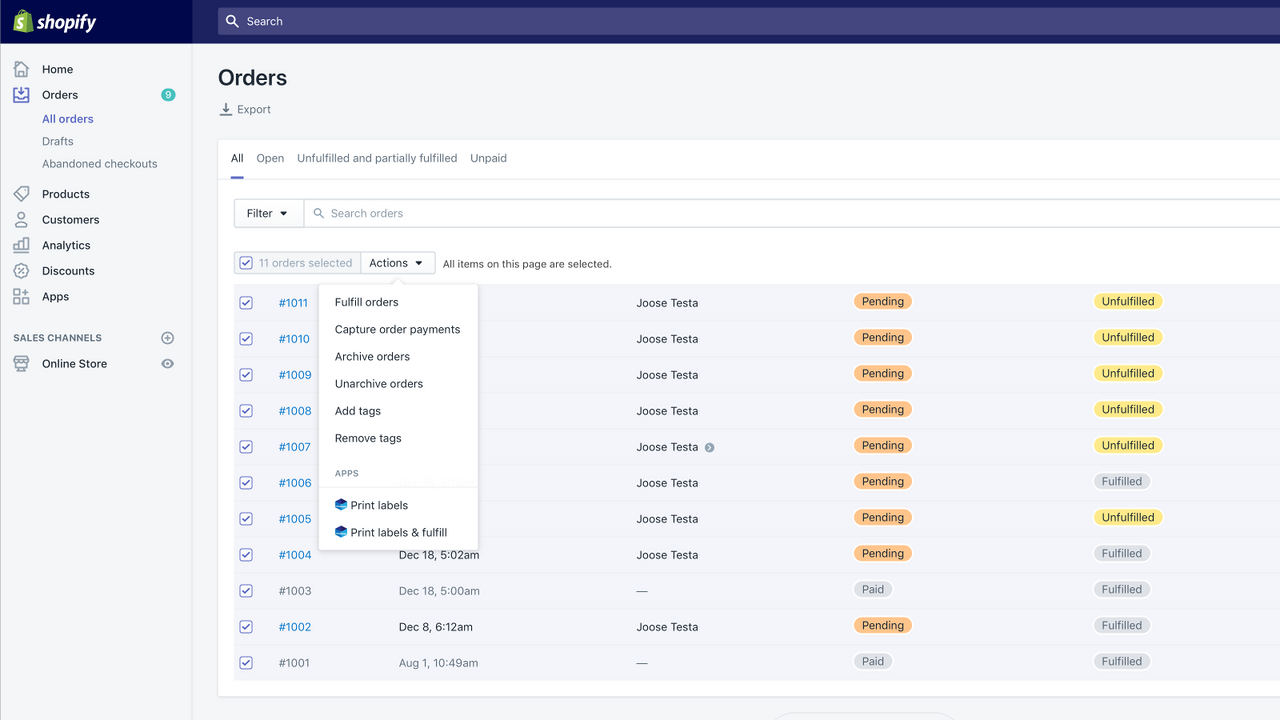Viewport: 1280px width, 720px height.
Task: Deselect order #1009 checkbox
Action: 246,375
